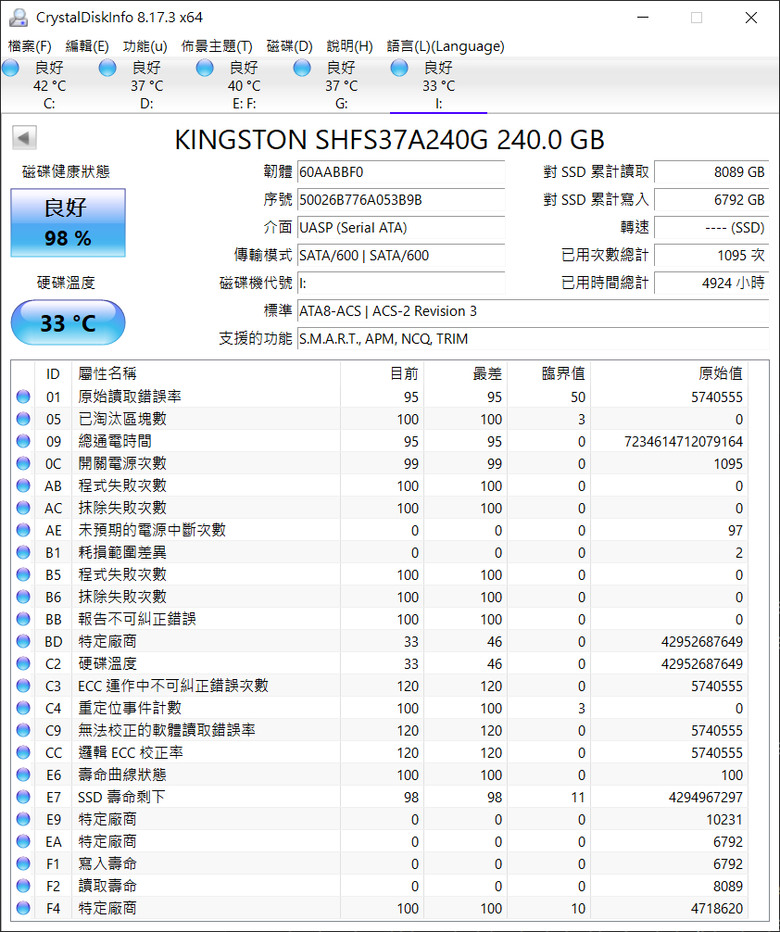The width and height of the screenshot is (780, 932).
Task: Click the ID column header
Action: pos(53,373)
